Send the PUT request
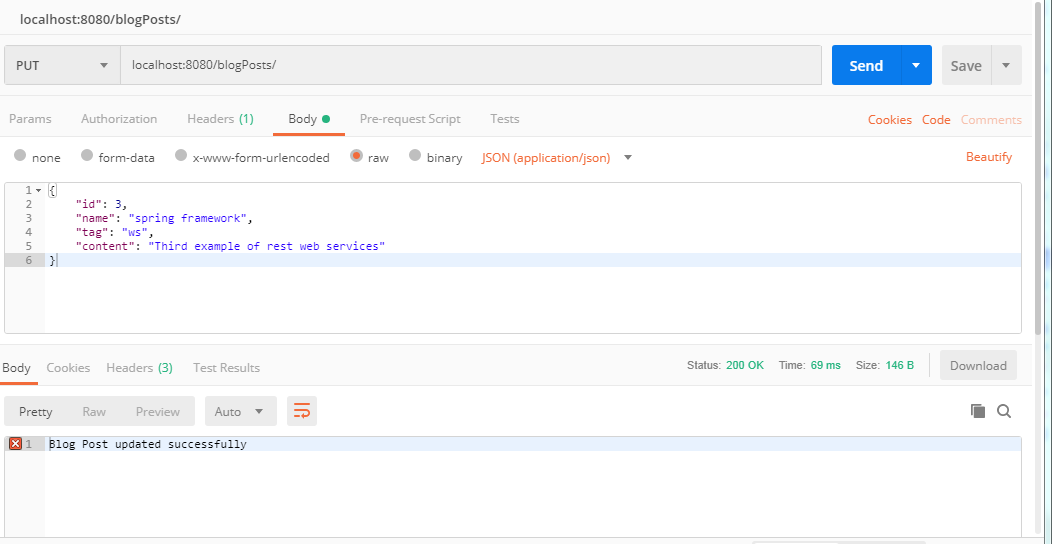This screenshot has width=1052, height=544. click(866, 65)
